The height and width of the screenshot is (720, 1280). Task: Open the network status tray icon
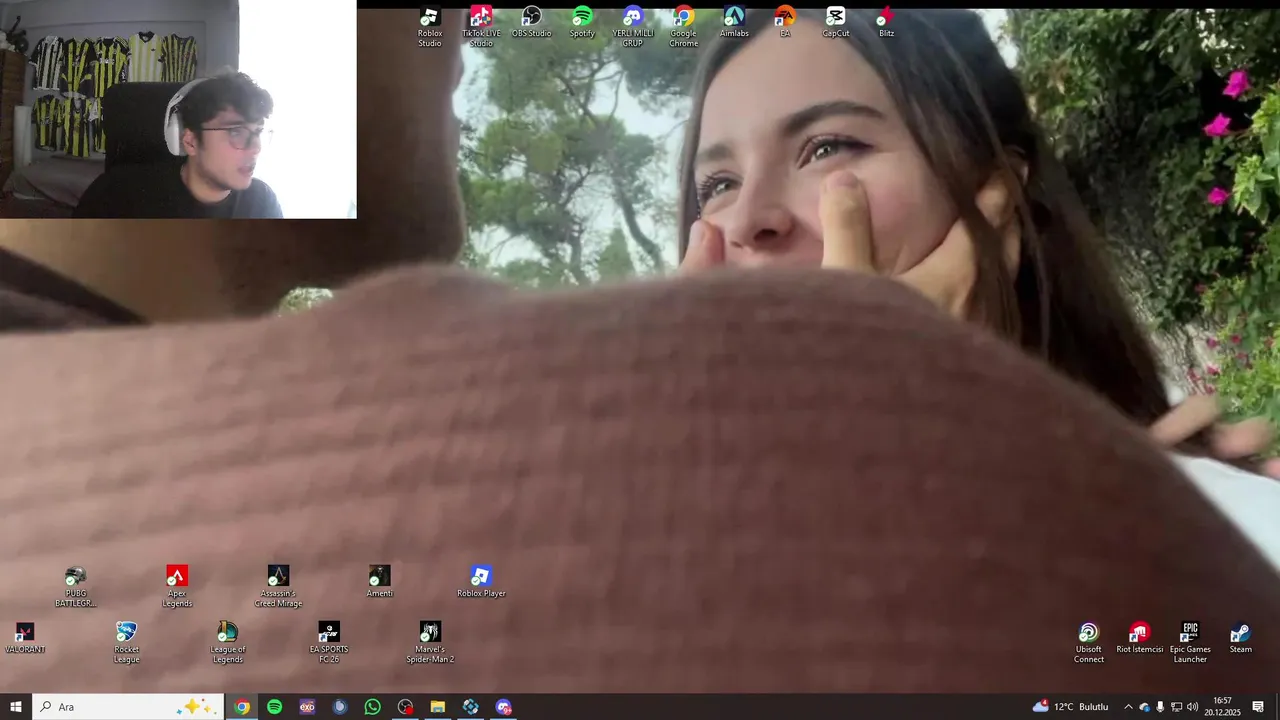coord(1176,707)
